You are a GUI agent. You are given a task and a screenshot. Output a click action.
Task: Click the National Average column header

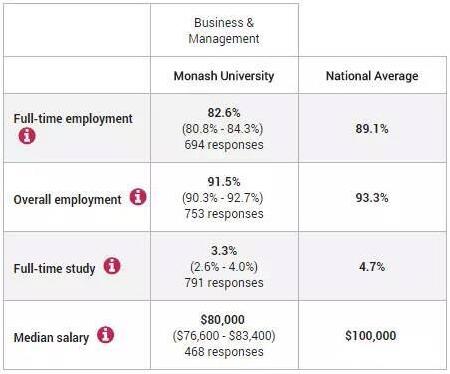click(372, 76)
